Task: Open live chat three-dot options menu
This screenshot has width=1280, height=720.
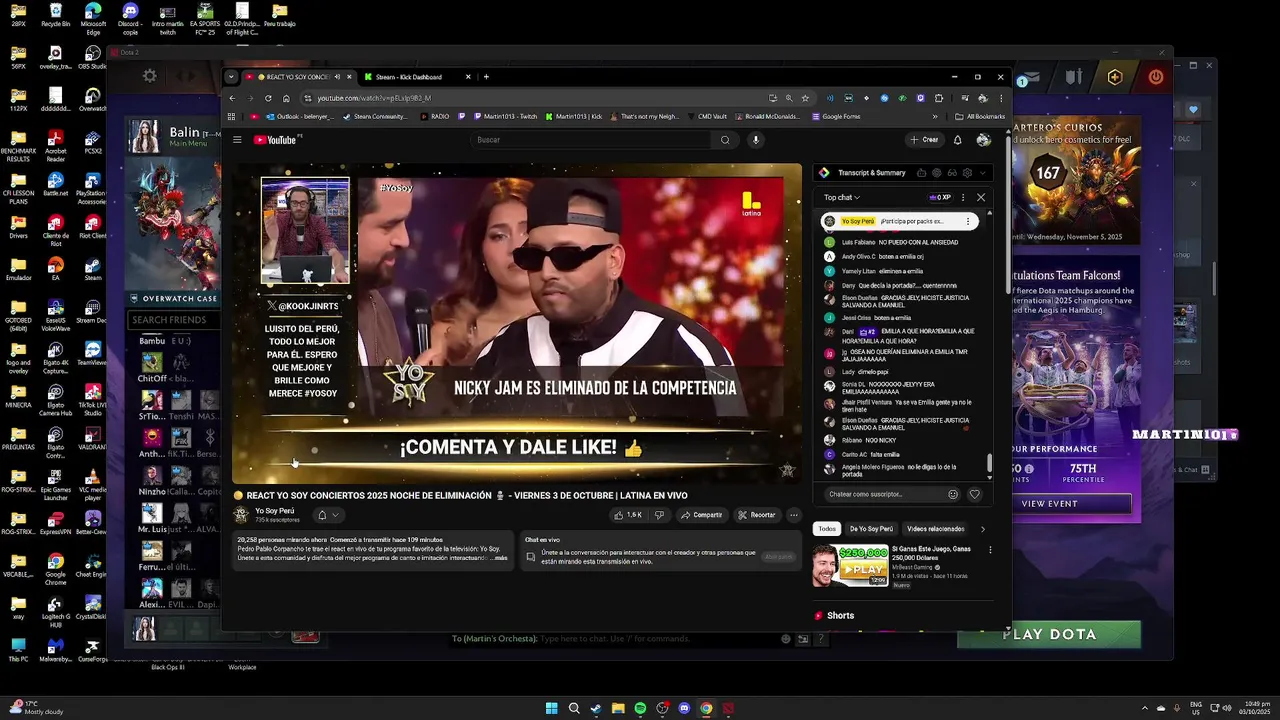Action: coord(963,197)
